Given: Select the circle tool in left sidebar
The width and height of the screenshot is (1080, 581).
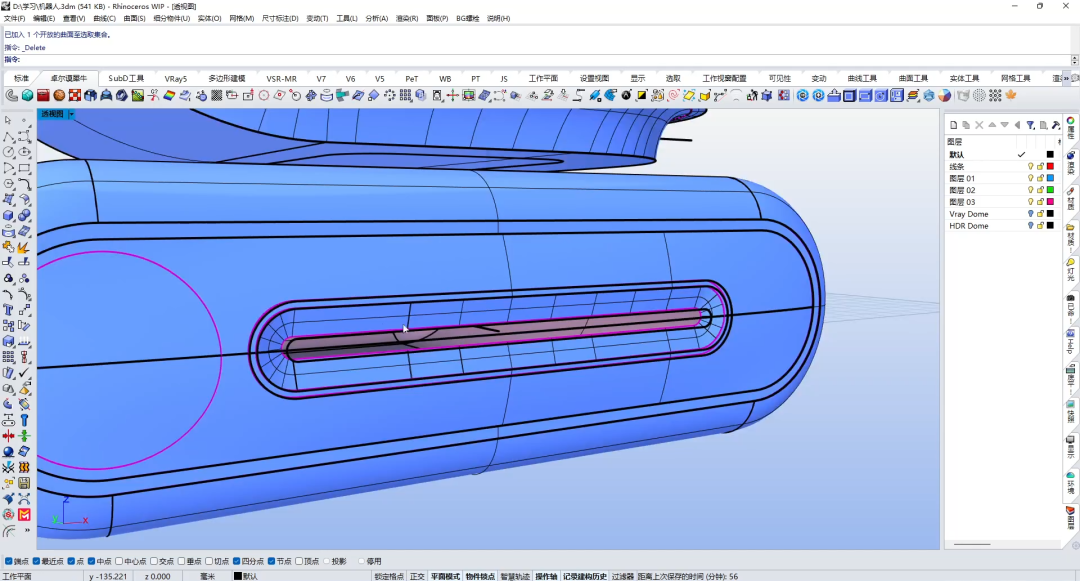Looking at the screenshot, I should coord(8,151).
